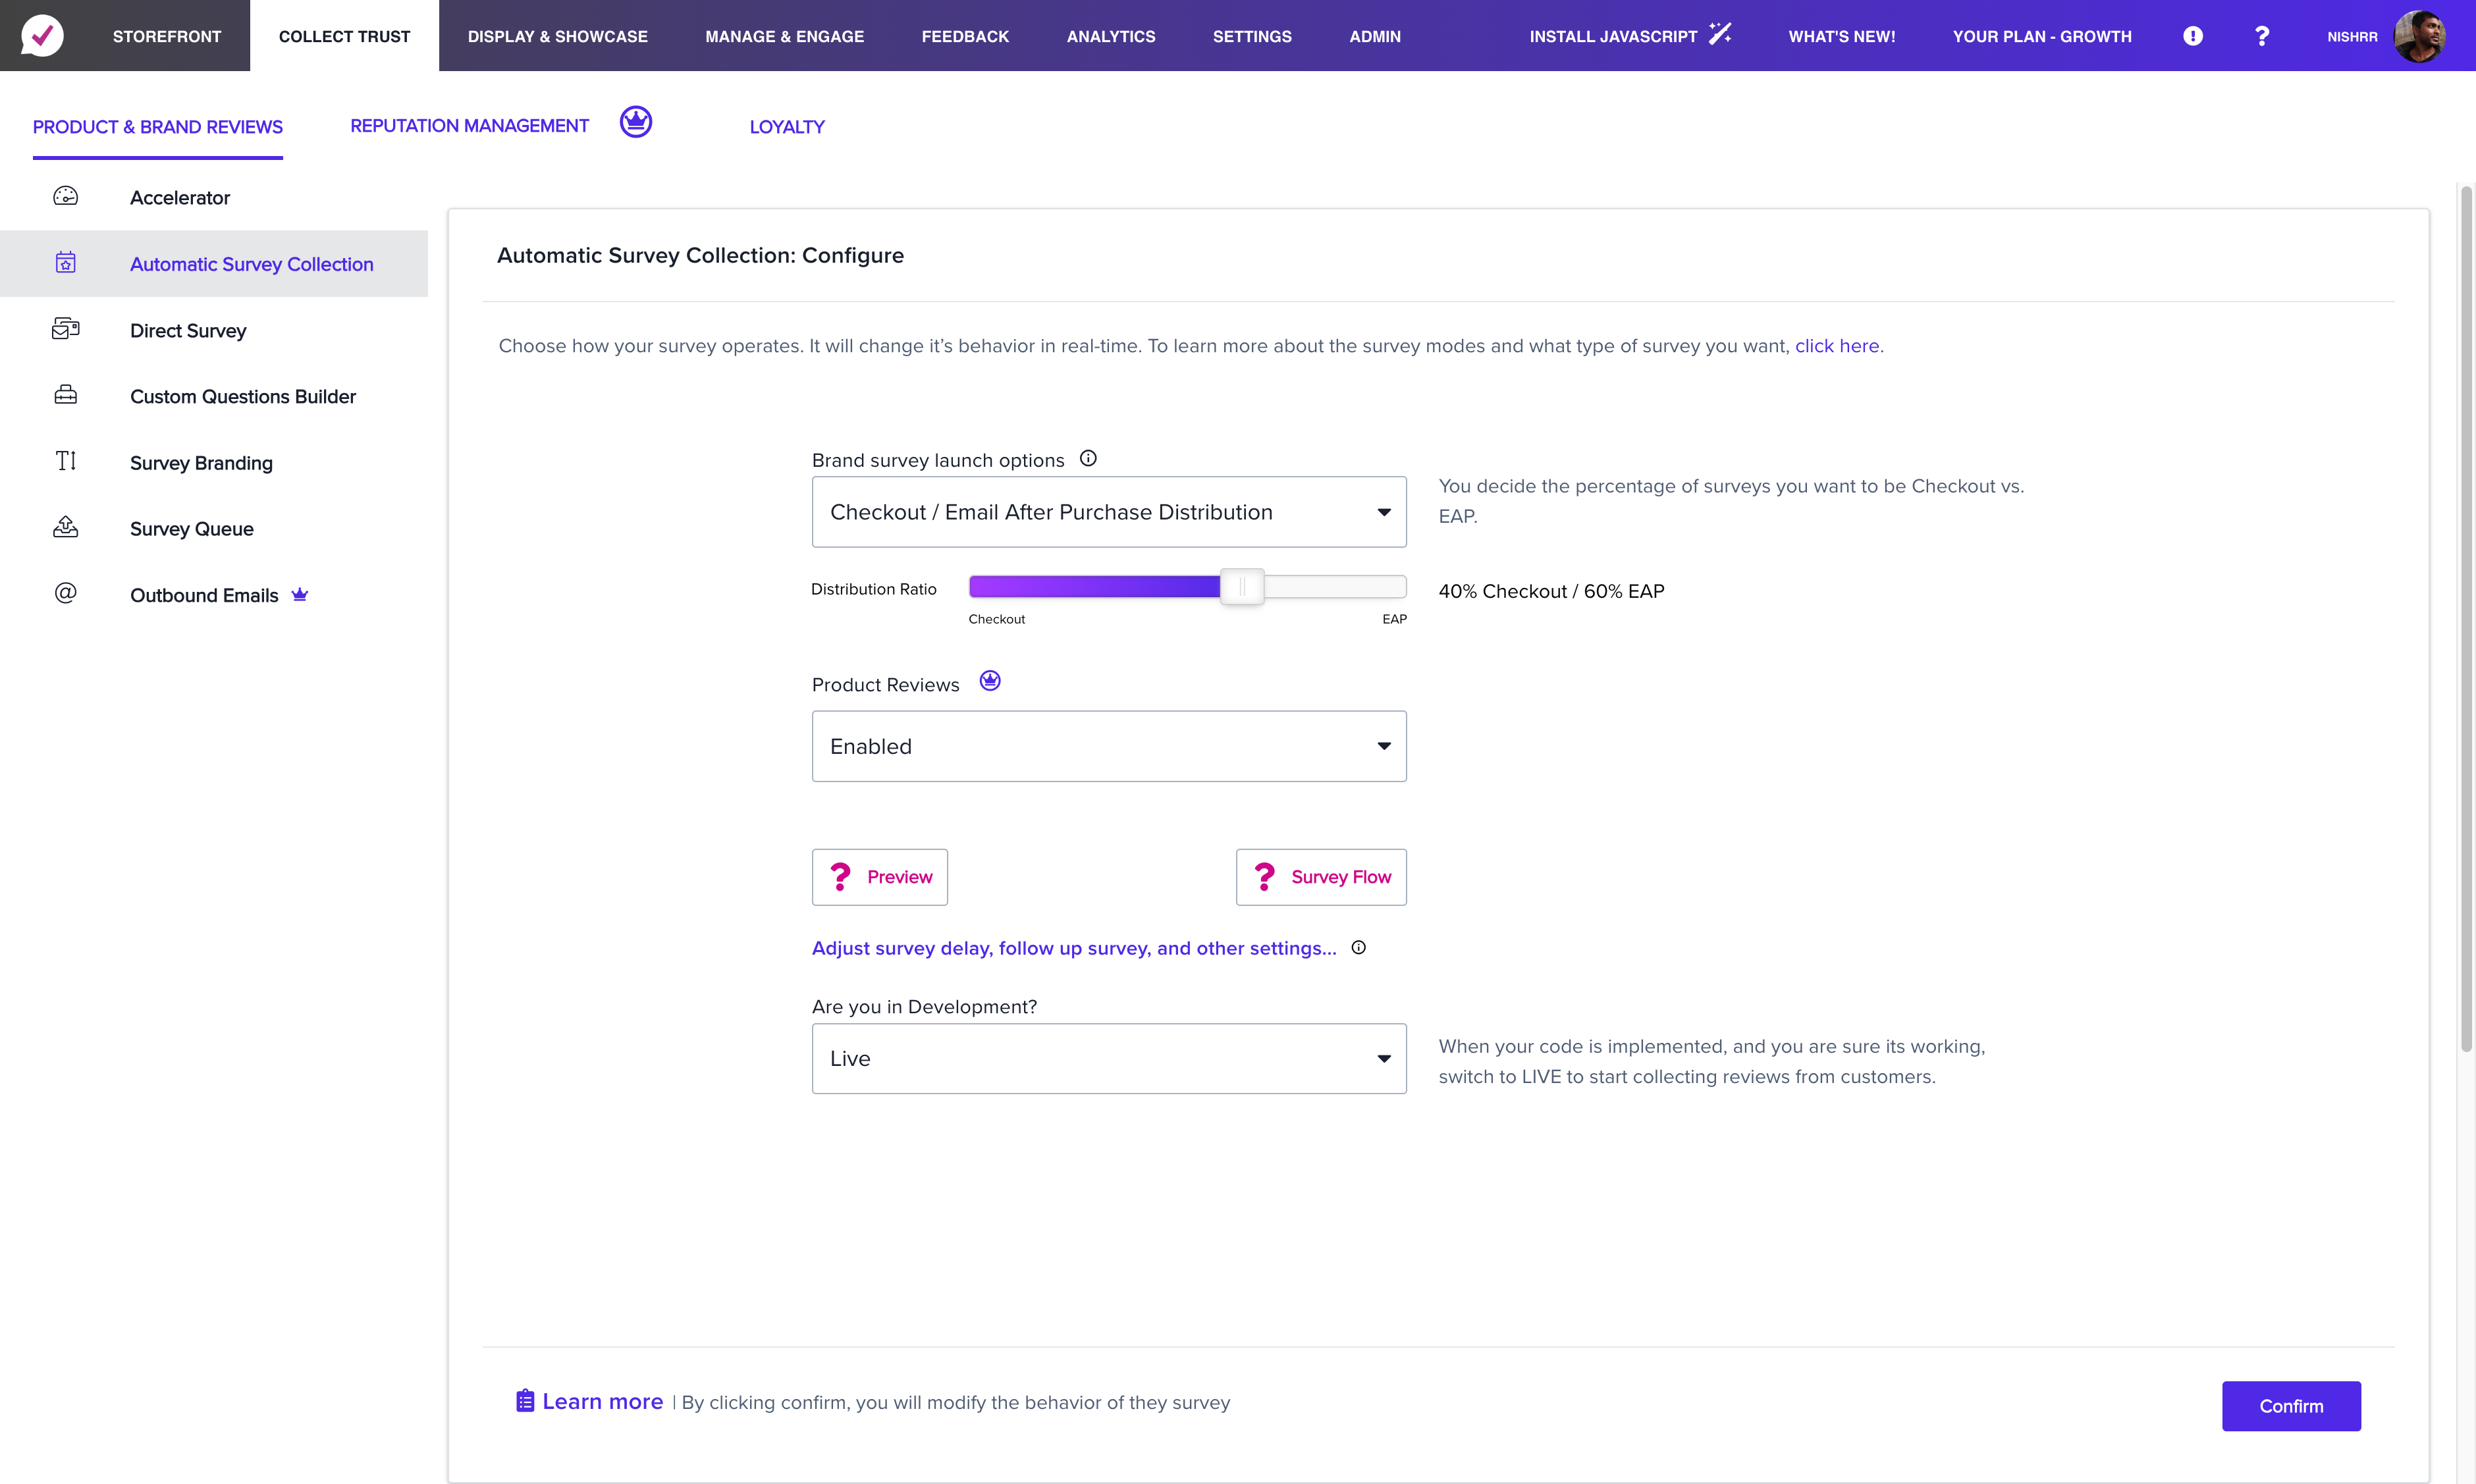Open the Analytics menu in top navigation
Viewport: 2476px width, 1484px height.
[1111, 36]
